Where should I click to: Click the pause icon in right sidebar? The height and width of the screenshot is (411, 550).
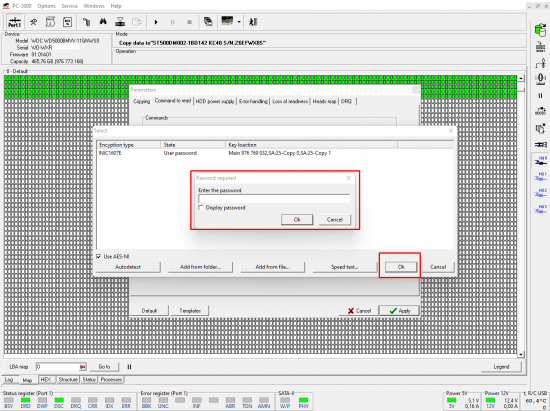pyautogui.click(x=540, y=95)
